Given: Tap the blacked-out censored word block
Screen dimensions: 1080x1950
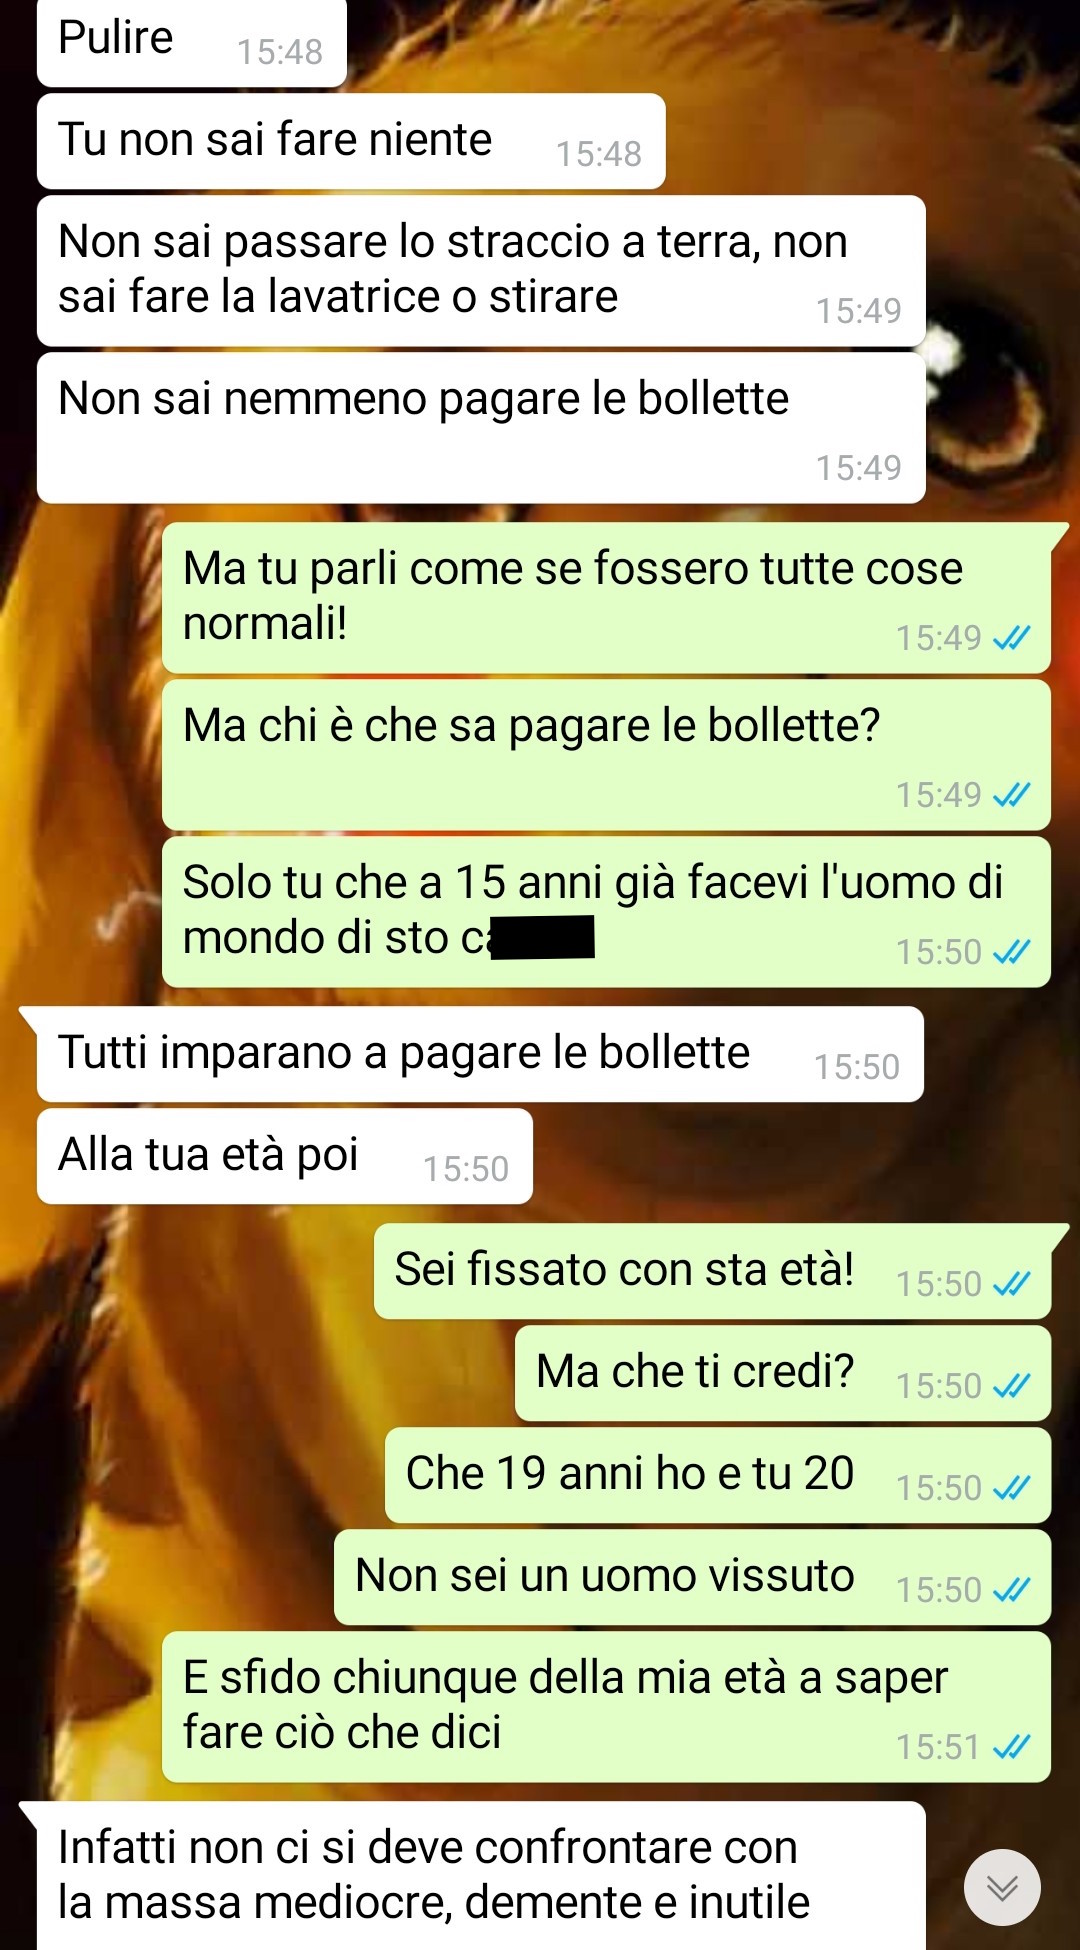Looking at the screenshot, I should [543, 938].
